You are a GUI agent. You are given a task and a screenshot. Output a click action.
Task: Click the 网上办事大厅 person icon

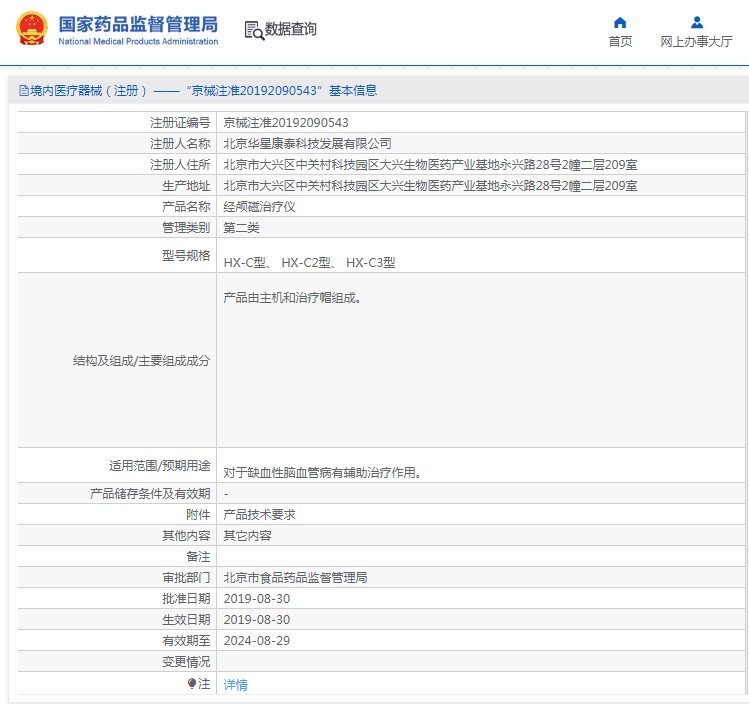(697, 22)
